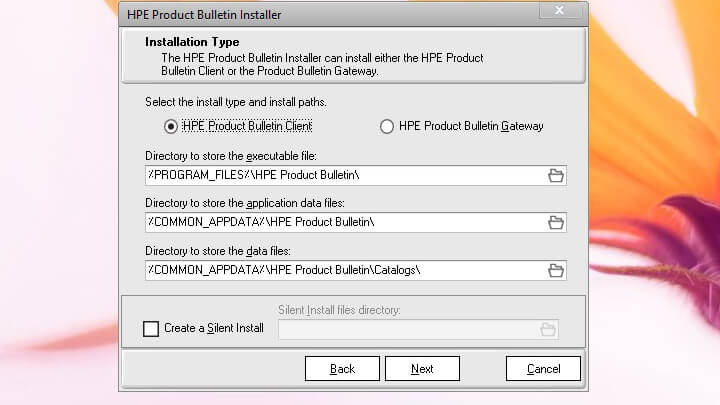The image size is (720, 405).
Task: Open folder browser for application data files directory
Action: [556, 222]
